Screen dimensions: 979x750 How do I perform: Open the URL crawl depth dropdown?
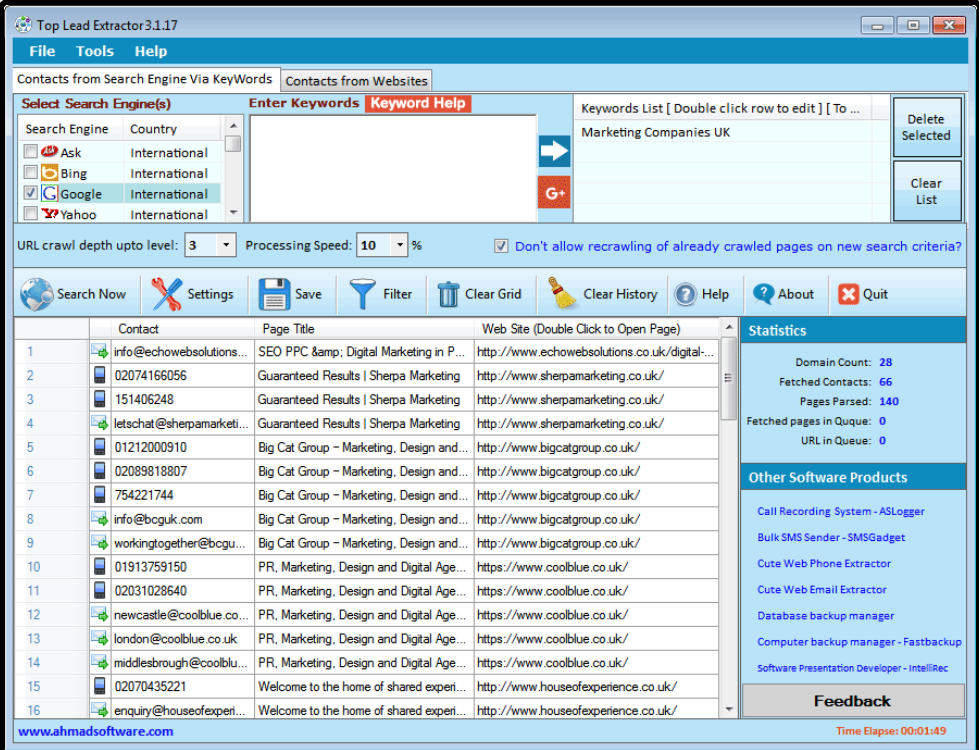point(224,245)
